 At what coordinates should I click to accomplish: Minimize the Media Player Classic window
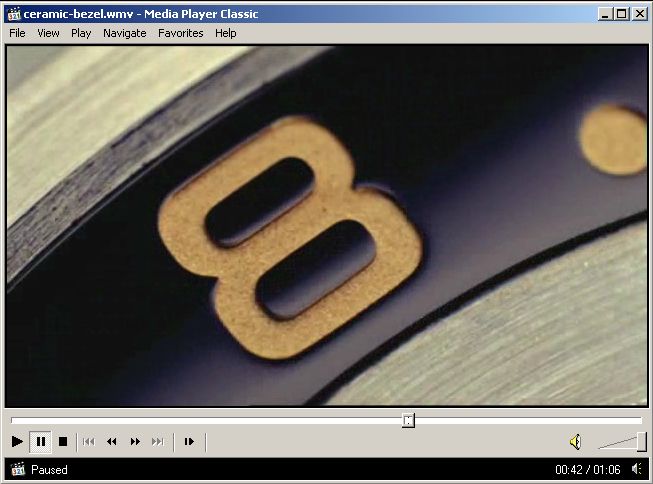(x=605, y=14)
